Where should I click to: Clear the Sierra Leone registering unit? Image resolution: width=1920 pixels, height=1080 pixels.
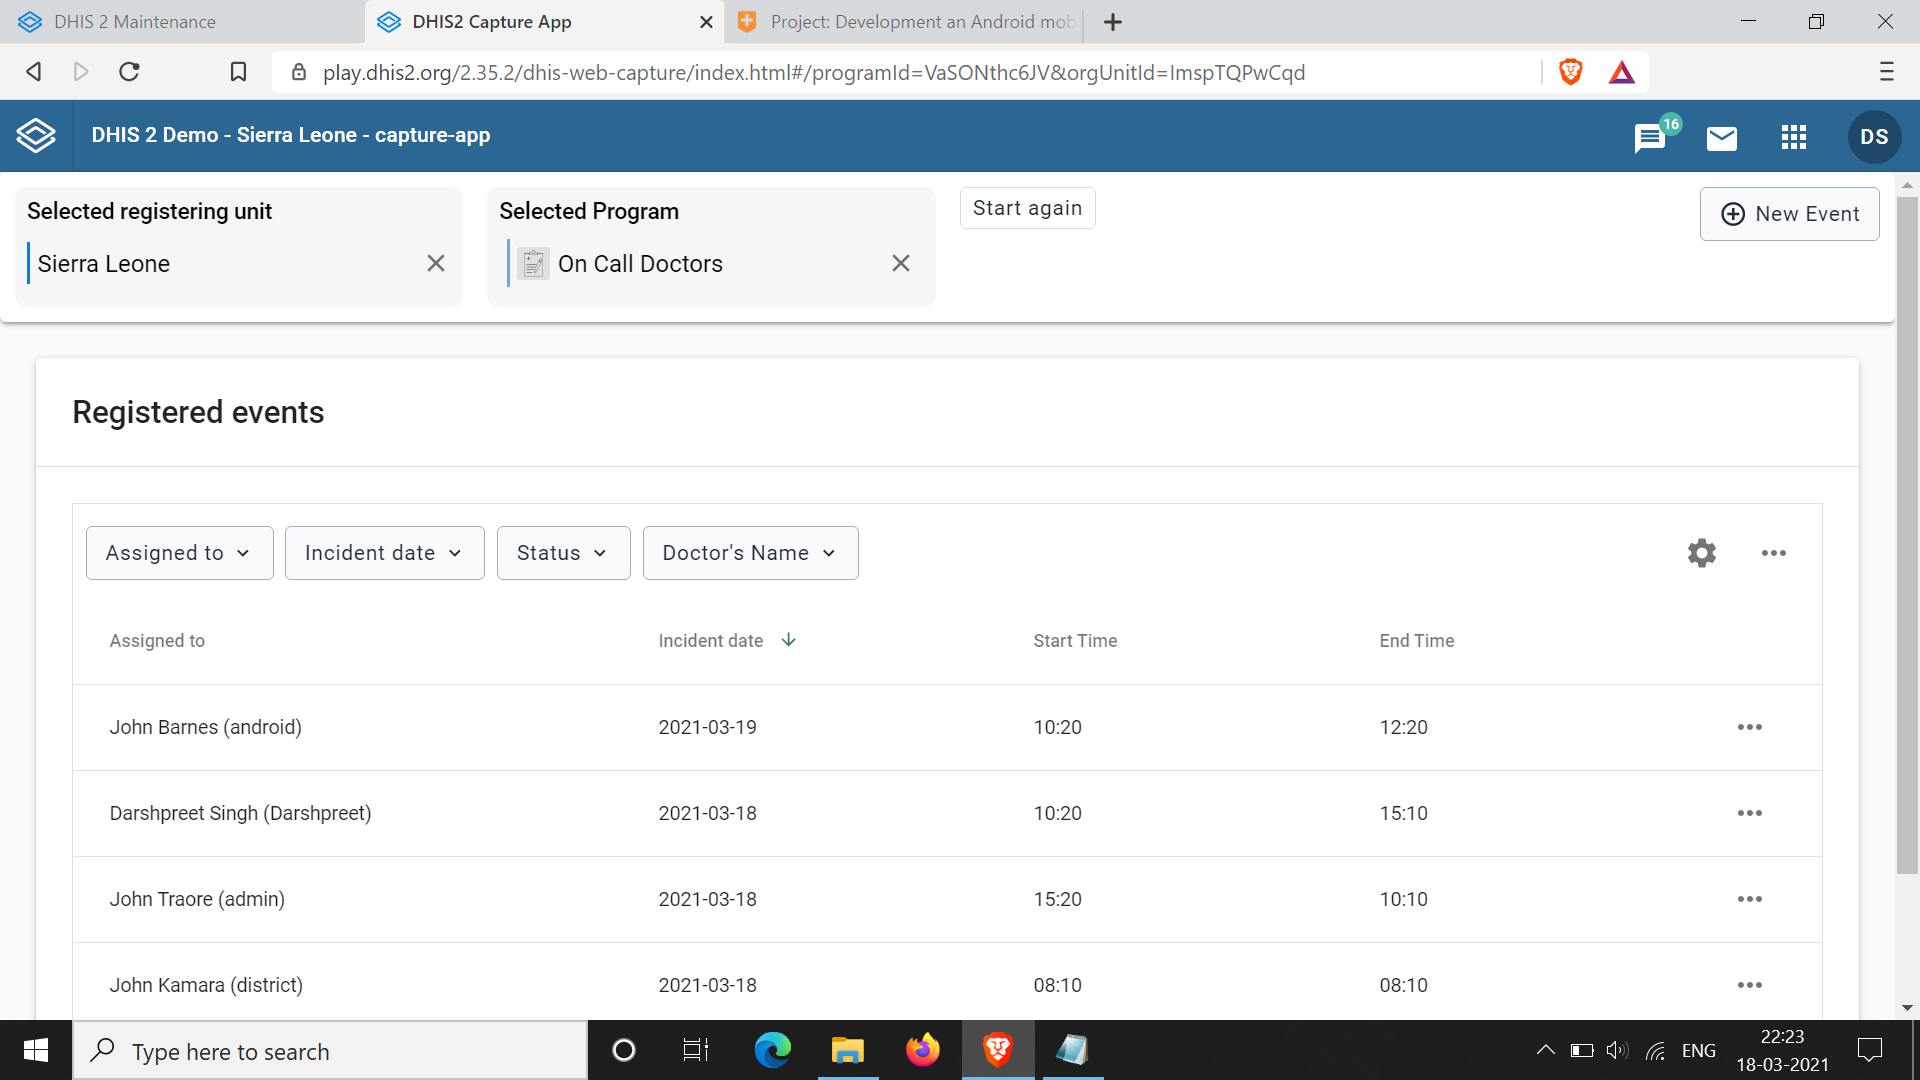pyautogui.click(x=436, y=263)
